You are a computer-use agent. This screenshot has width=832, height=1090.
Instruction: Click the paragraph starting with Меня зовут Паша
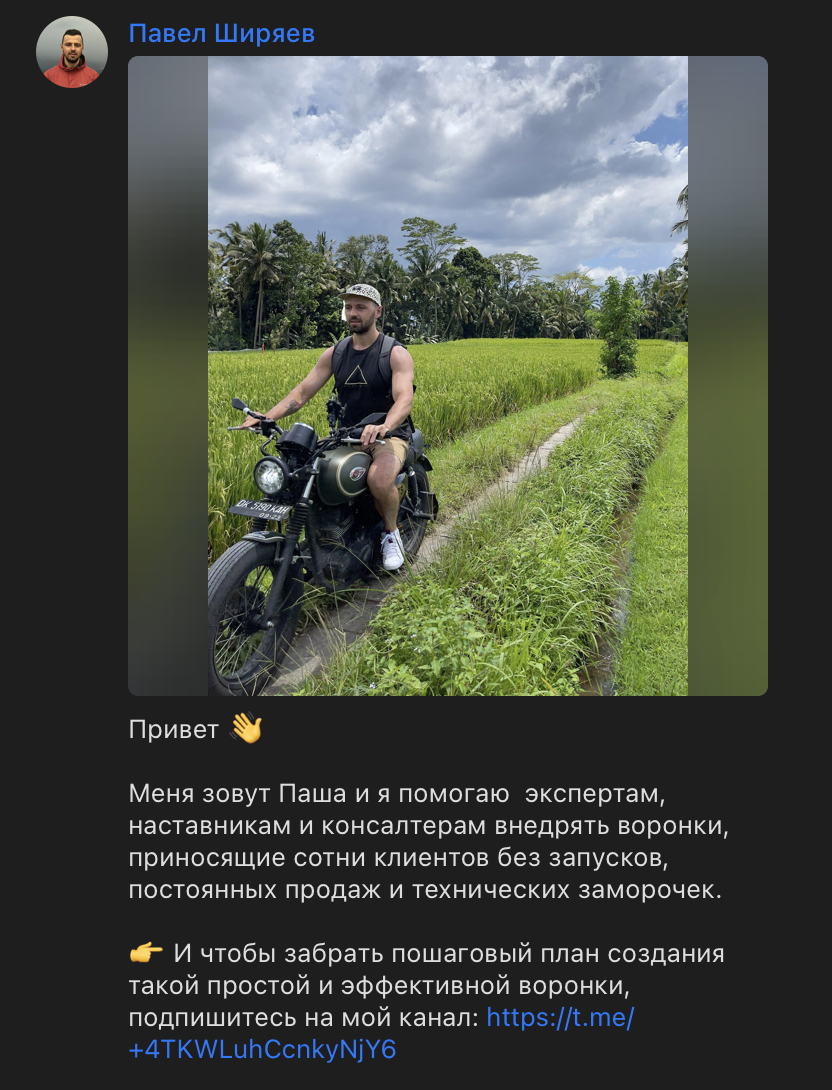[x=428, y=842]
